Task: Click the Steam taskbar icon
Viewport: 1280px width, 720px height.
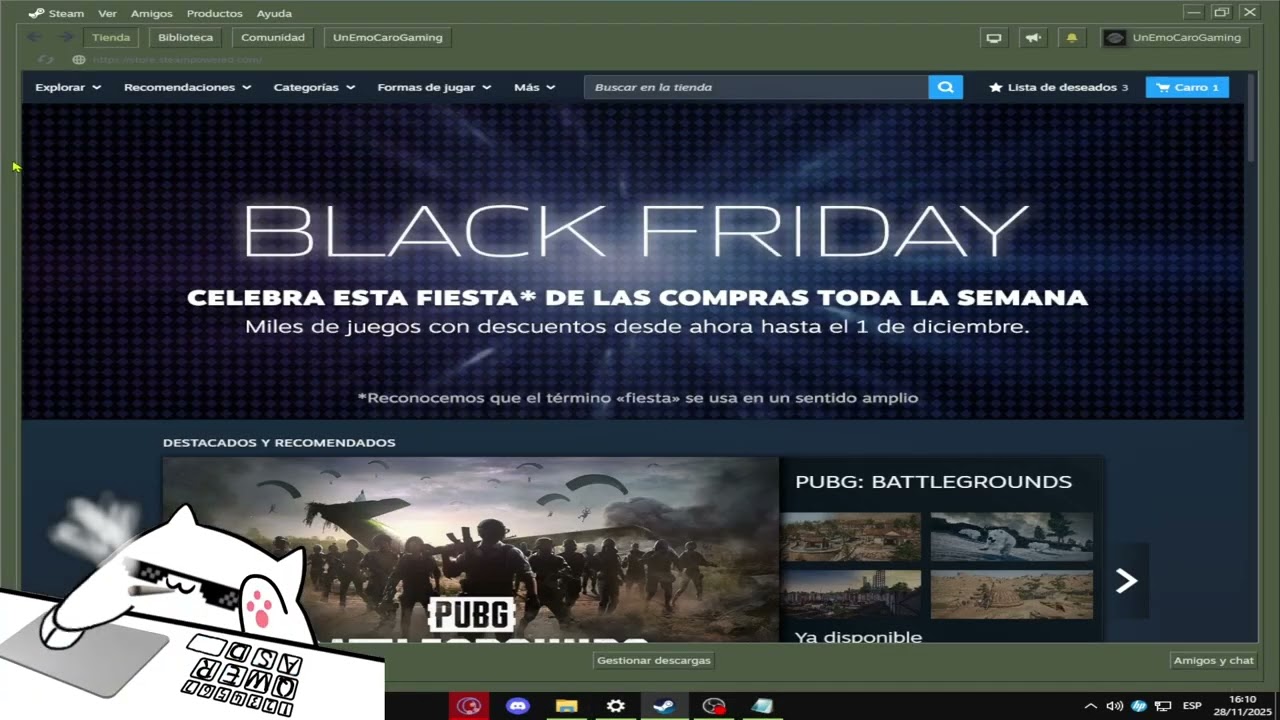Action: [663, 706]
